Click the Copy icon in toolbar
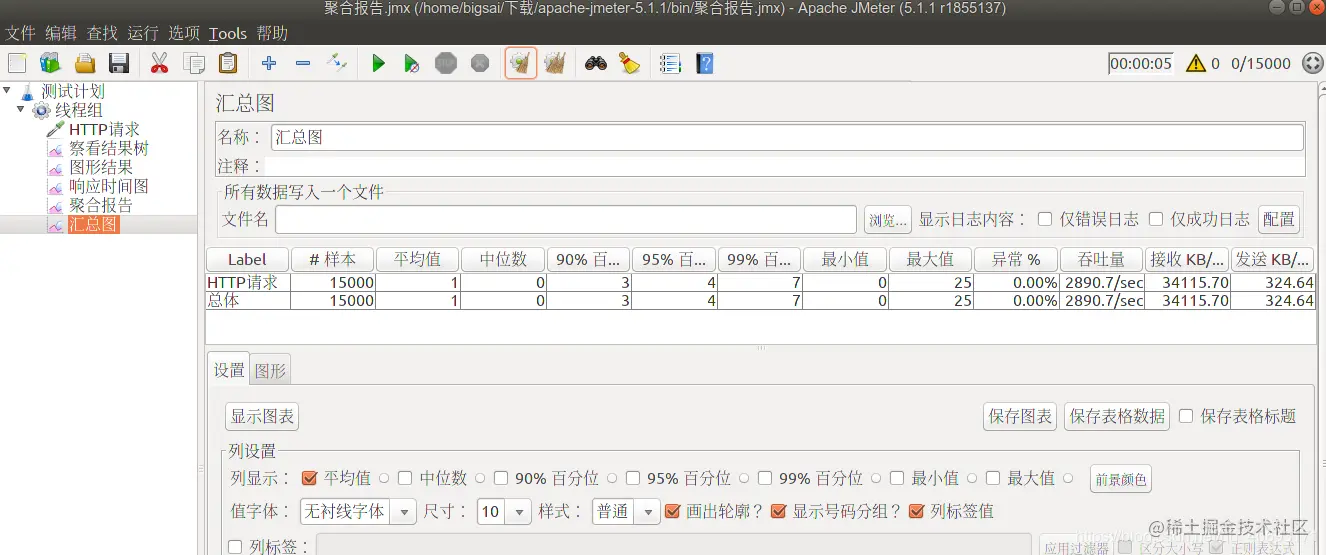This screenshot has width=1326, height=555. tap(194, 64)
